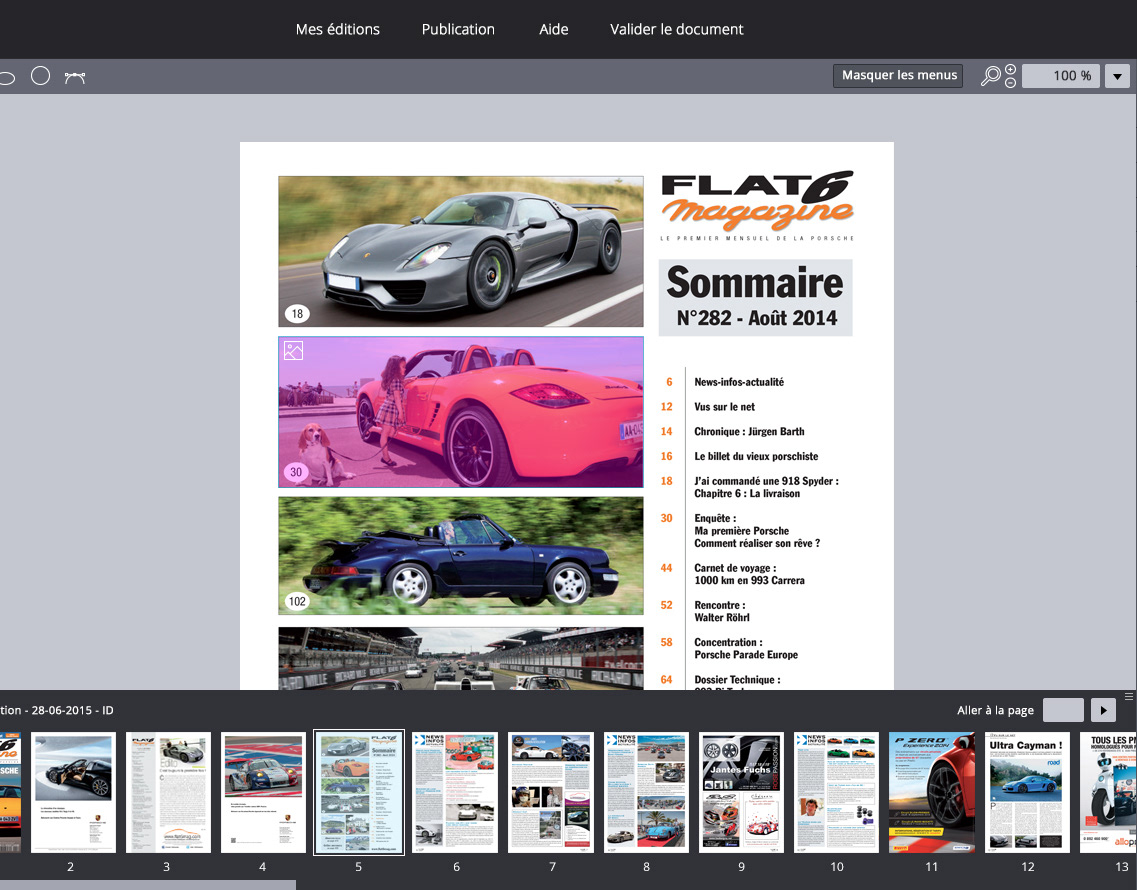Screen dimensions: 1137x890
Task: Click the News-infos-actualité entry
Action: pyautogui.click(x=739, y=382)
